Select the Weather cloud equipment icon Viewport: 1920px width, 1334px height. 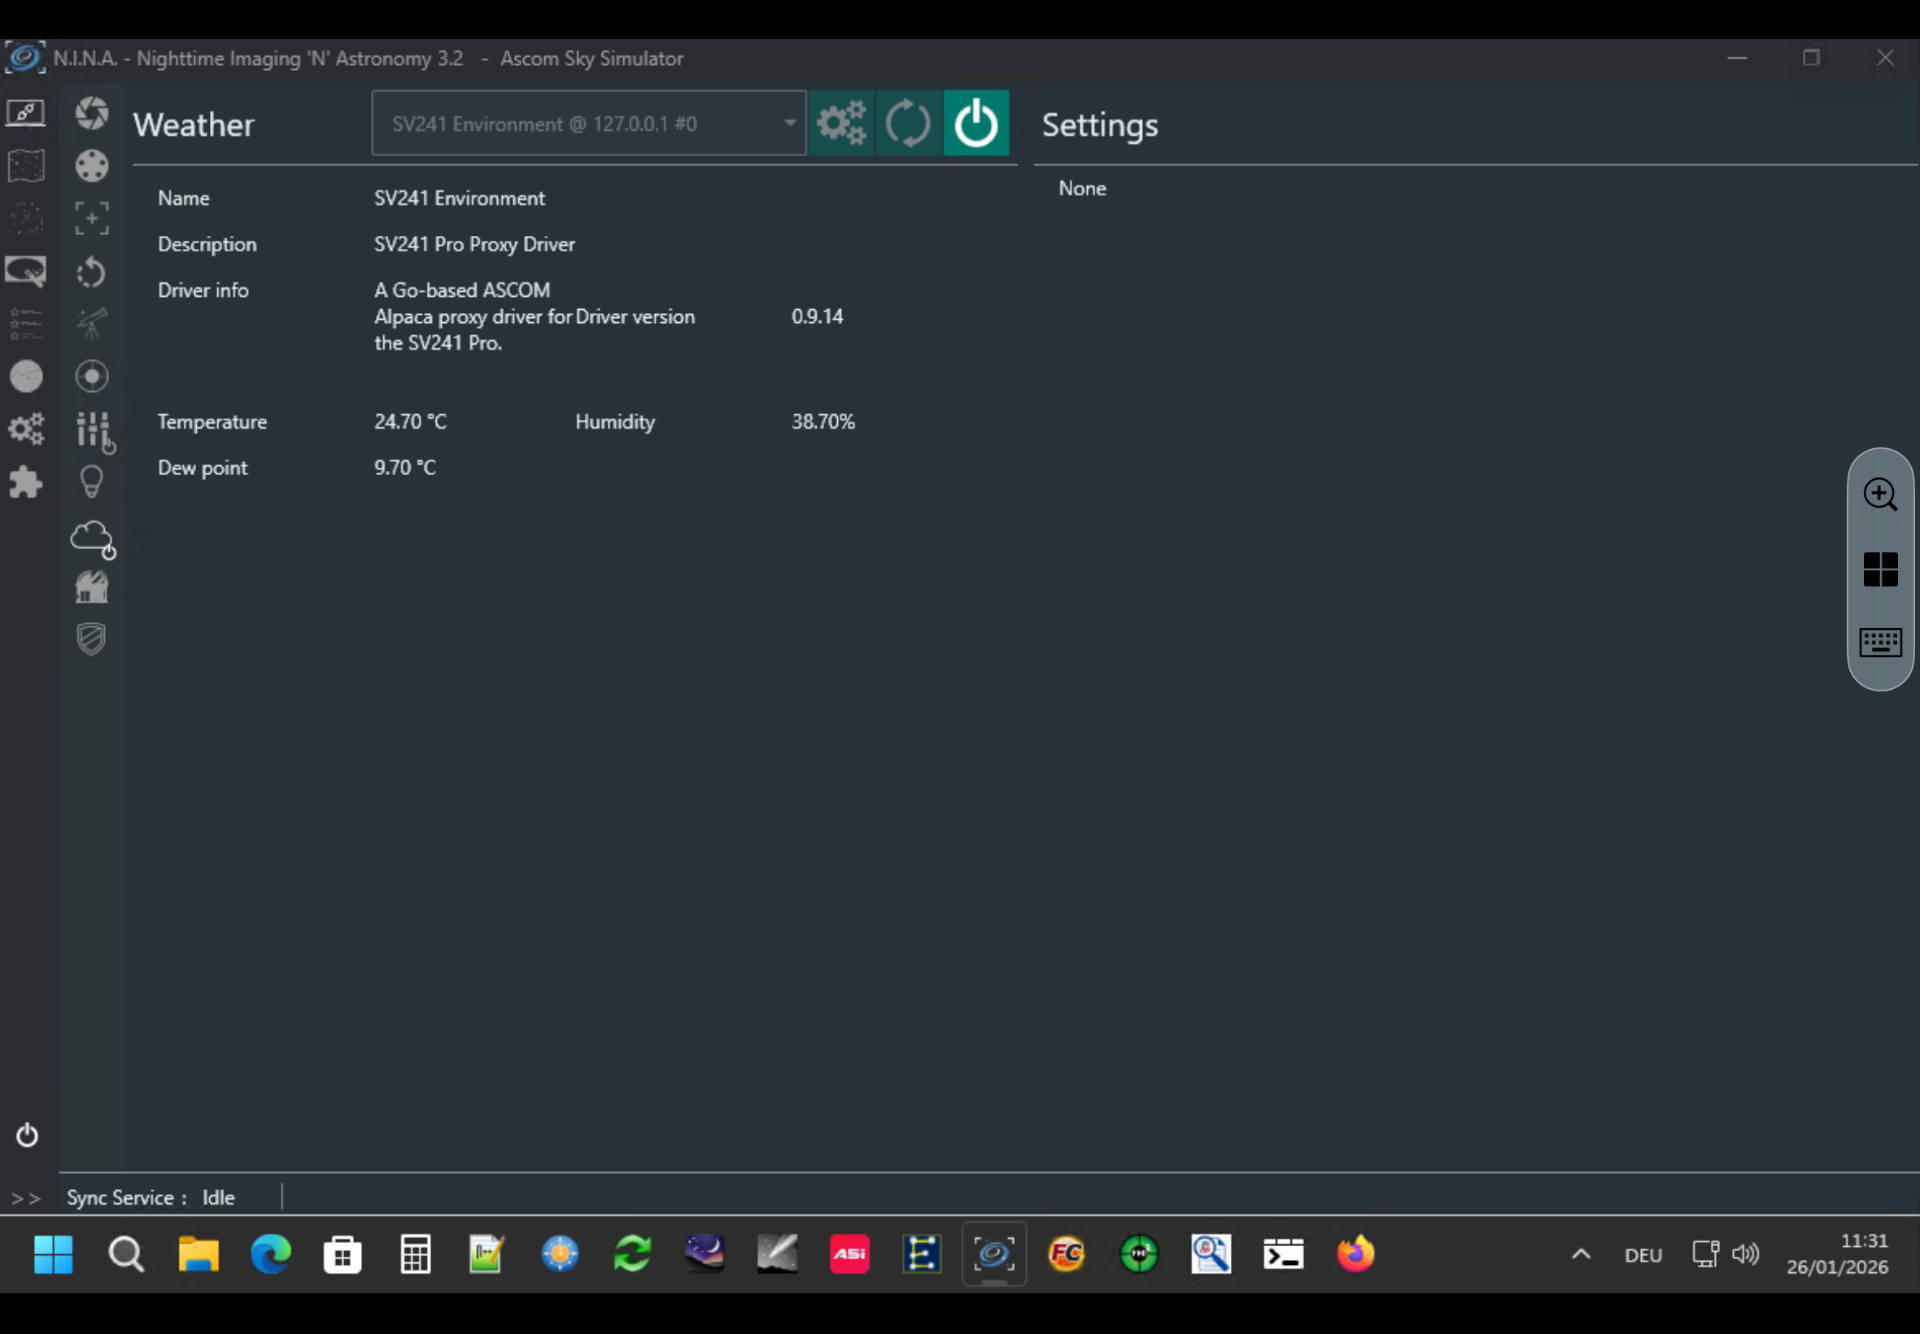93,538
